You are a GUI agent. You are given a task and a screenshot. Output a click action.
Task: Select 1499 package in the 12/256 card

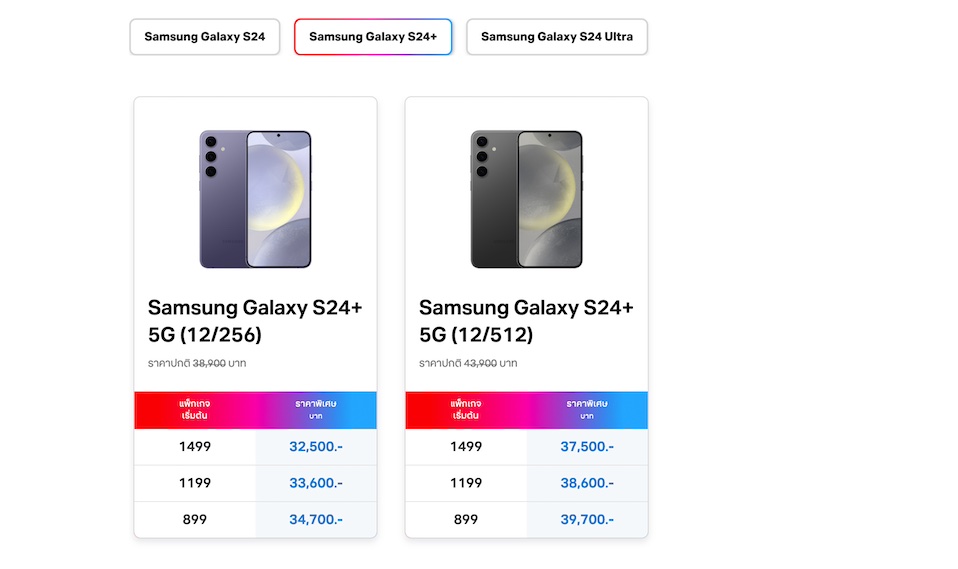195,447
